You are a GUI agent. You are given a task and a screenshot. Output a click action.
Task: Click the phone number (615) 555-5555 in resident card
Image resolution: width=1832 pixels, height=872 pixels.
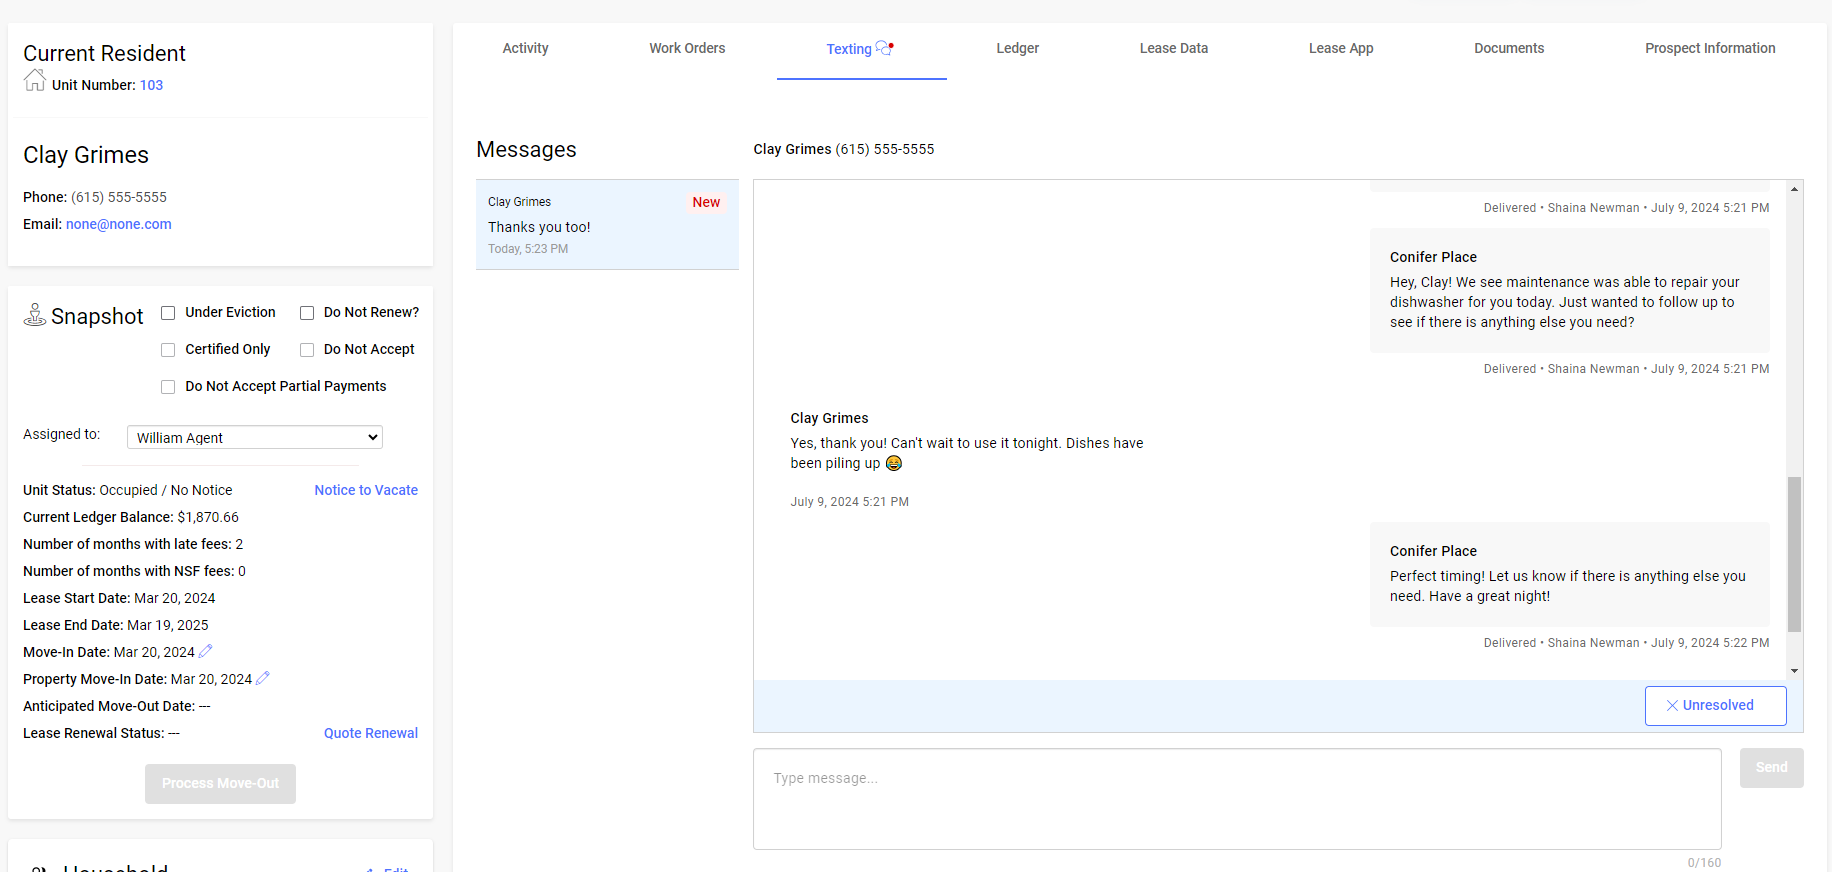point(119,197)
